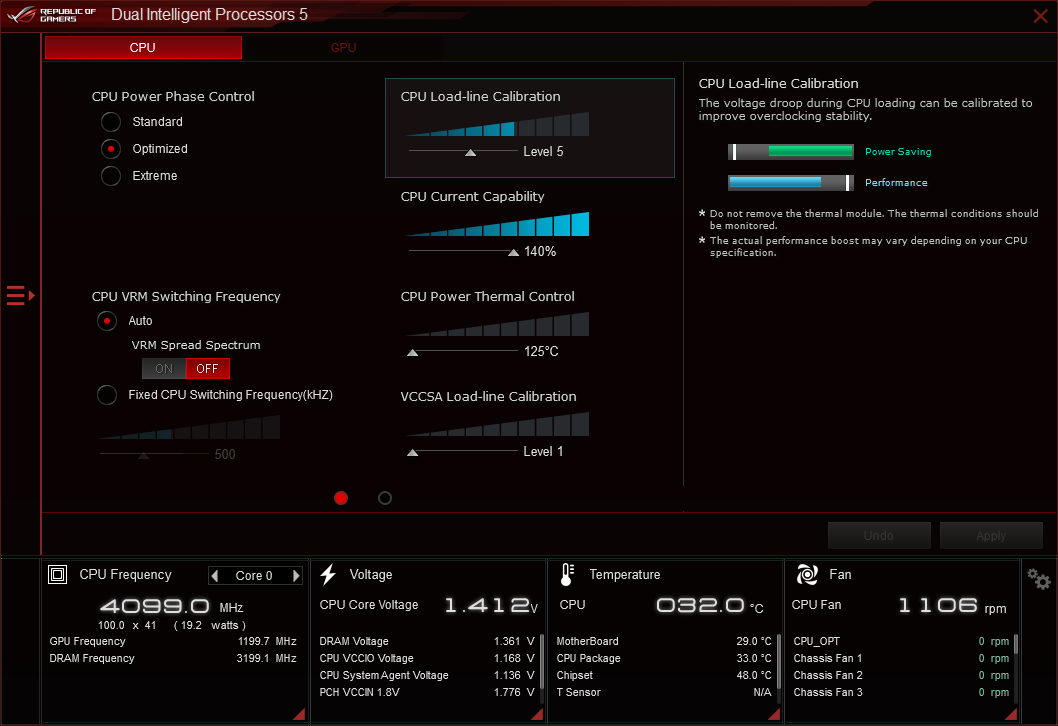Expand the Temperature panel corner triangle
1058x726 pixels.
click(774, 713)
